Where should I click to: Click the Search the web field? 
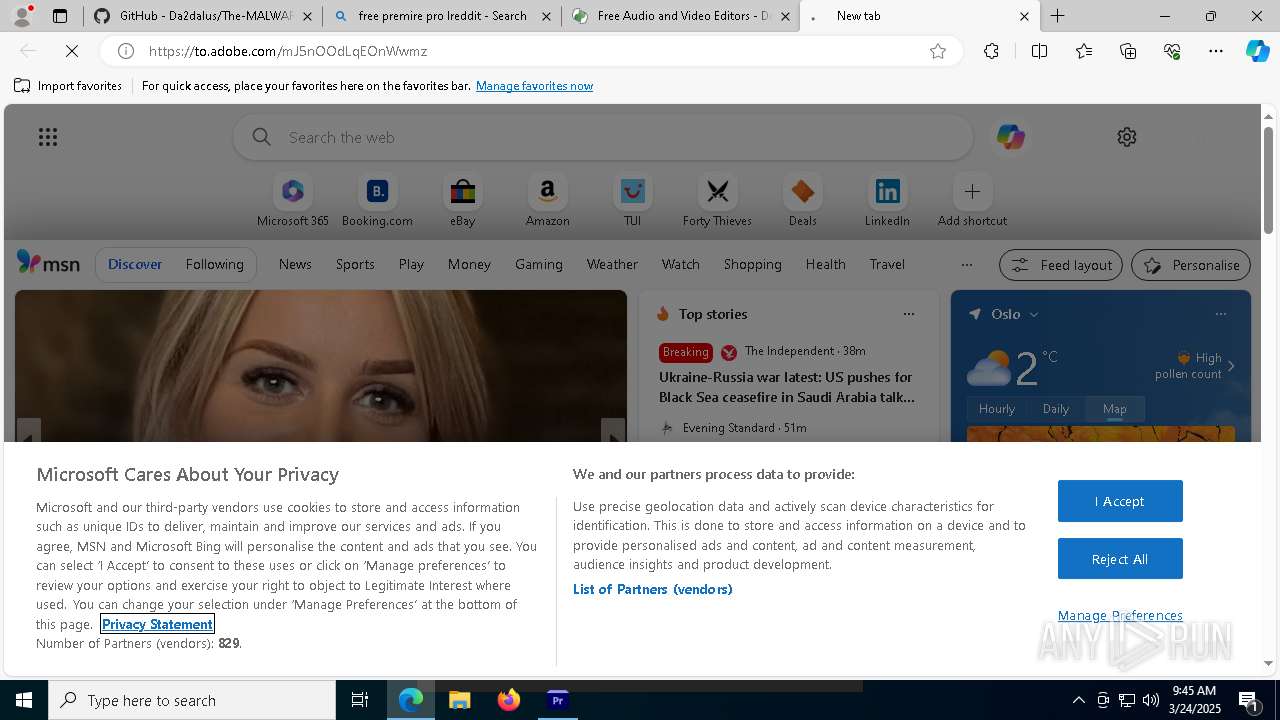coord(603,137)
